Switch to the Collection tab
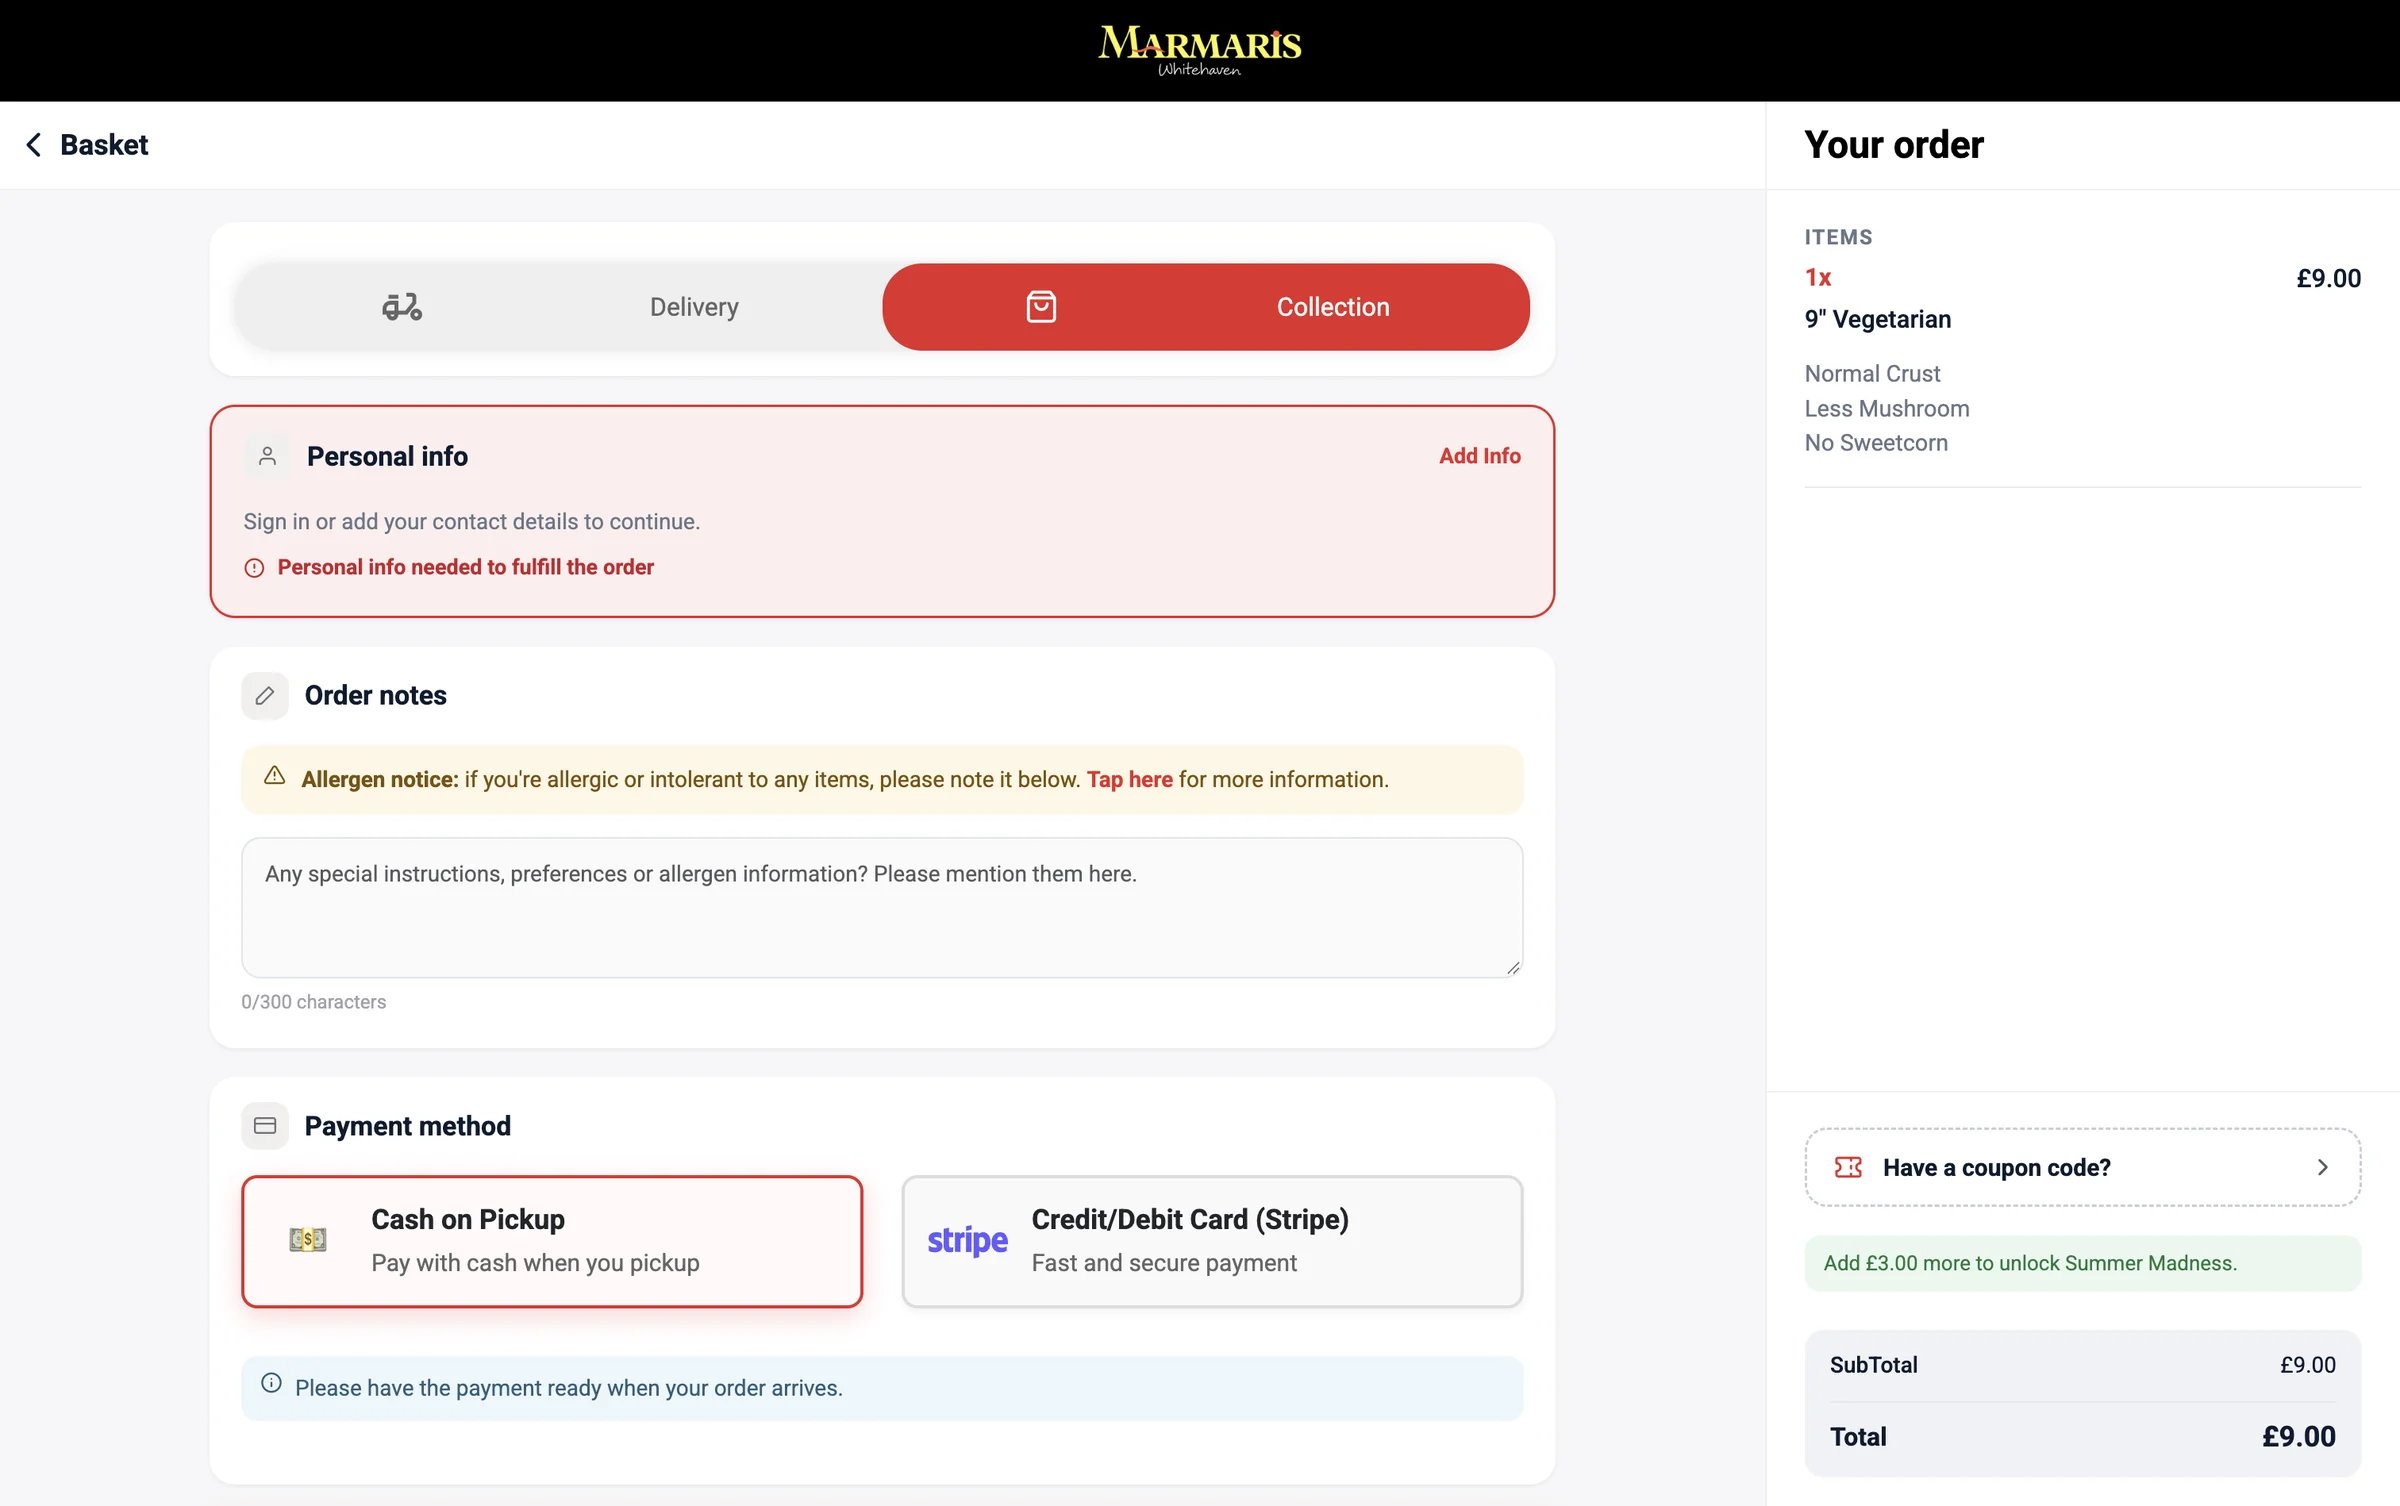This screenshot has height=1506, width=2400. pyautogui.click(x=1206, y=307)
